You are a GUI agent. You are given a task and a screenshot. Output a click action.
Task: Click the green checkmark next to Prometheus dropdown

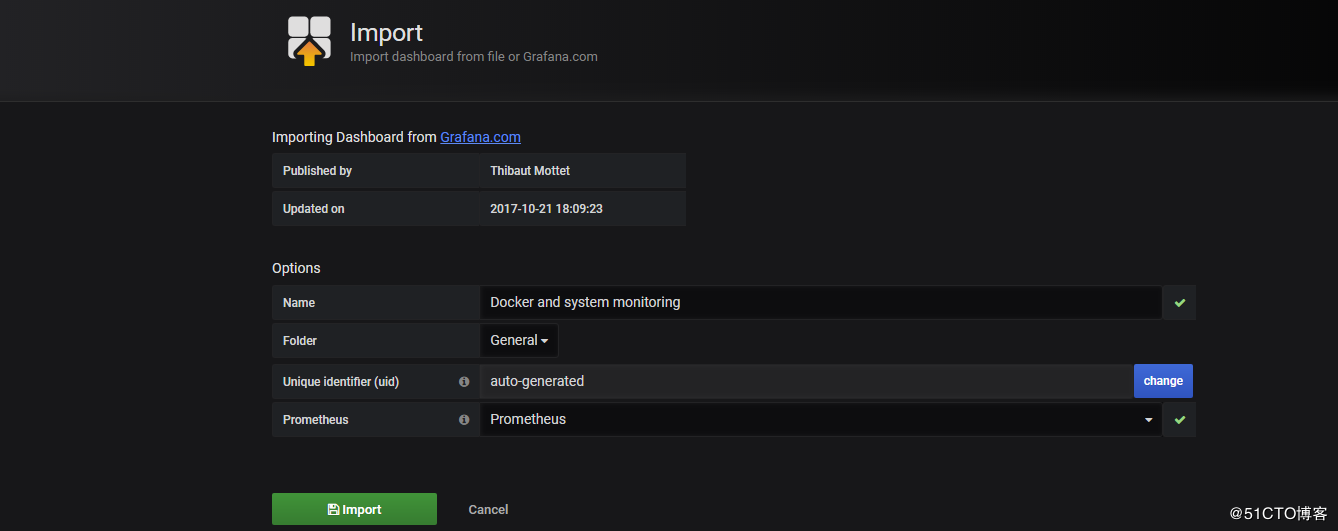[1180, 420]
